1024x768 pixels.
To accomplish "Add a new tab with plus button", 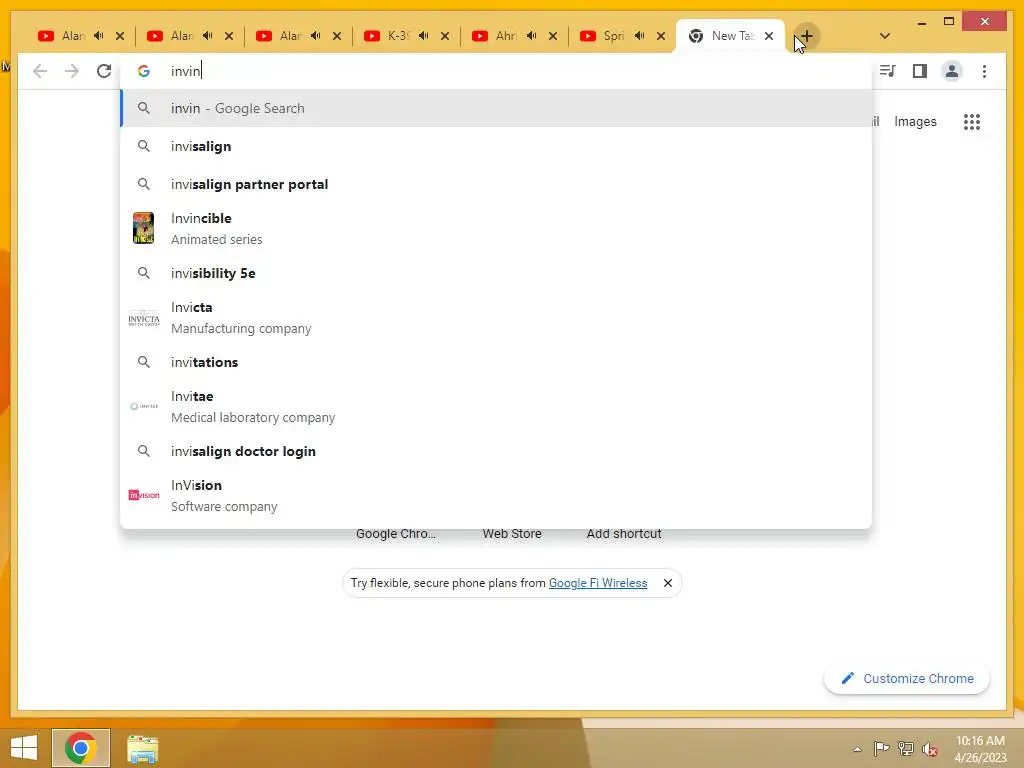I will (807, 36).
